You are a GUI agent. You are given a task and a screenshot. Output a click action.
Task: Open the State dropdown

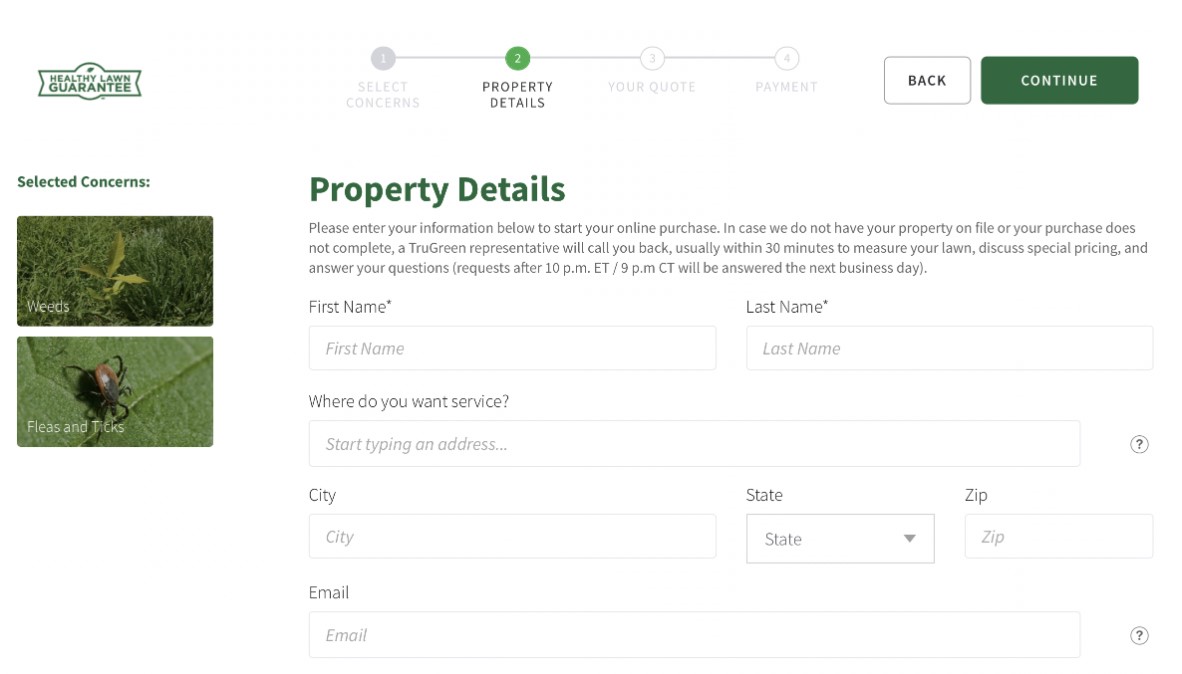(x=840, y=539)
